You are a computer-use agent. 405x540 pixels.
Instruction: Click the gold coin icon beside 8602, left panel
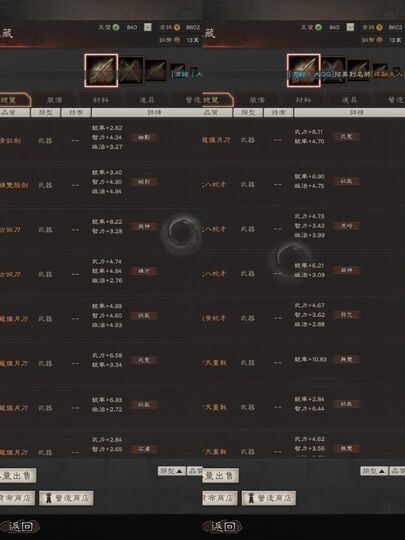coord(177,27)
